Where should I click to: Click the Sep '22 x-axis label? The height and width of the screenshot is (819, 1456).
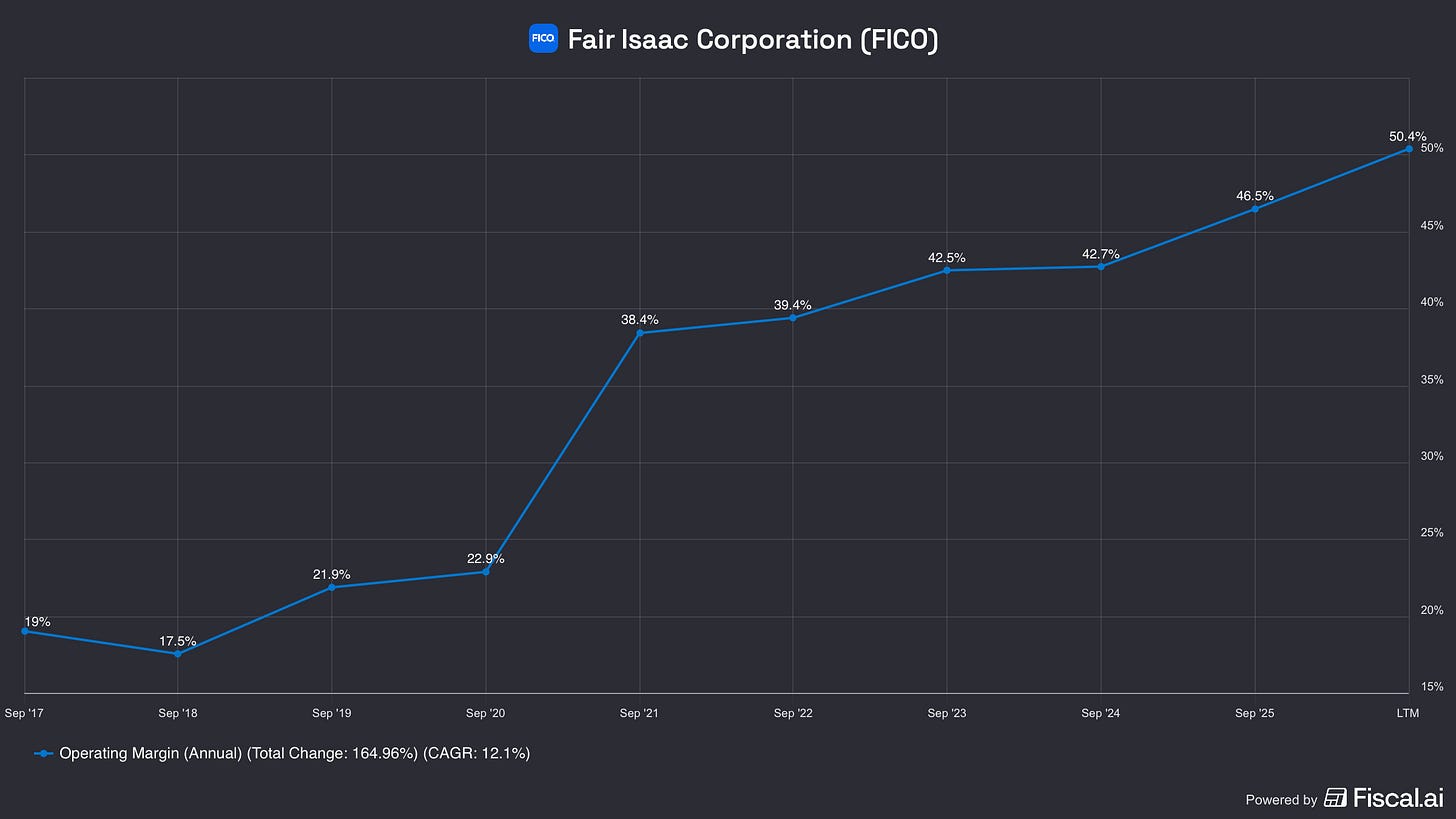[793, 713]
